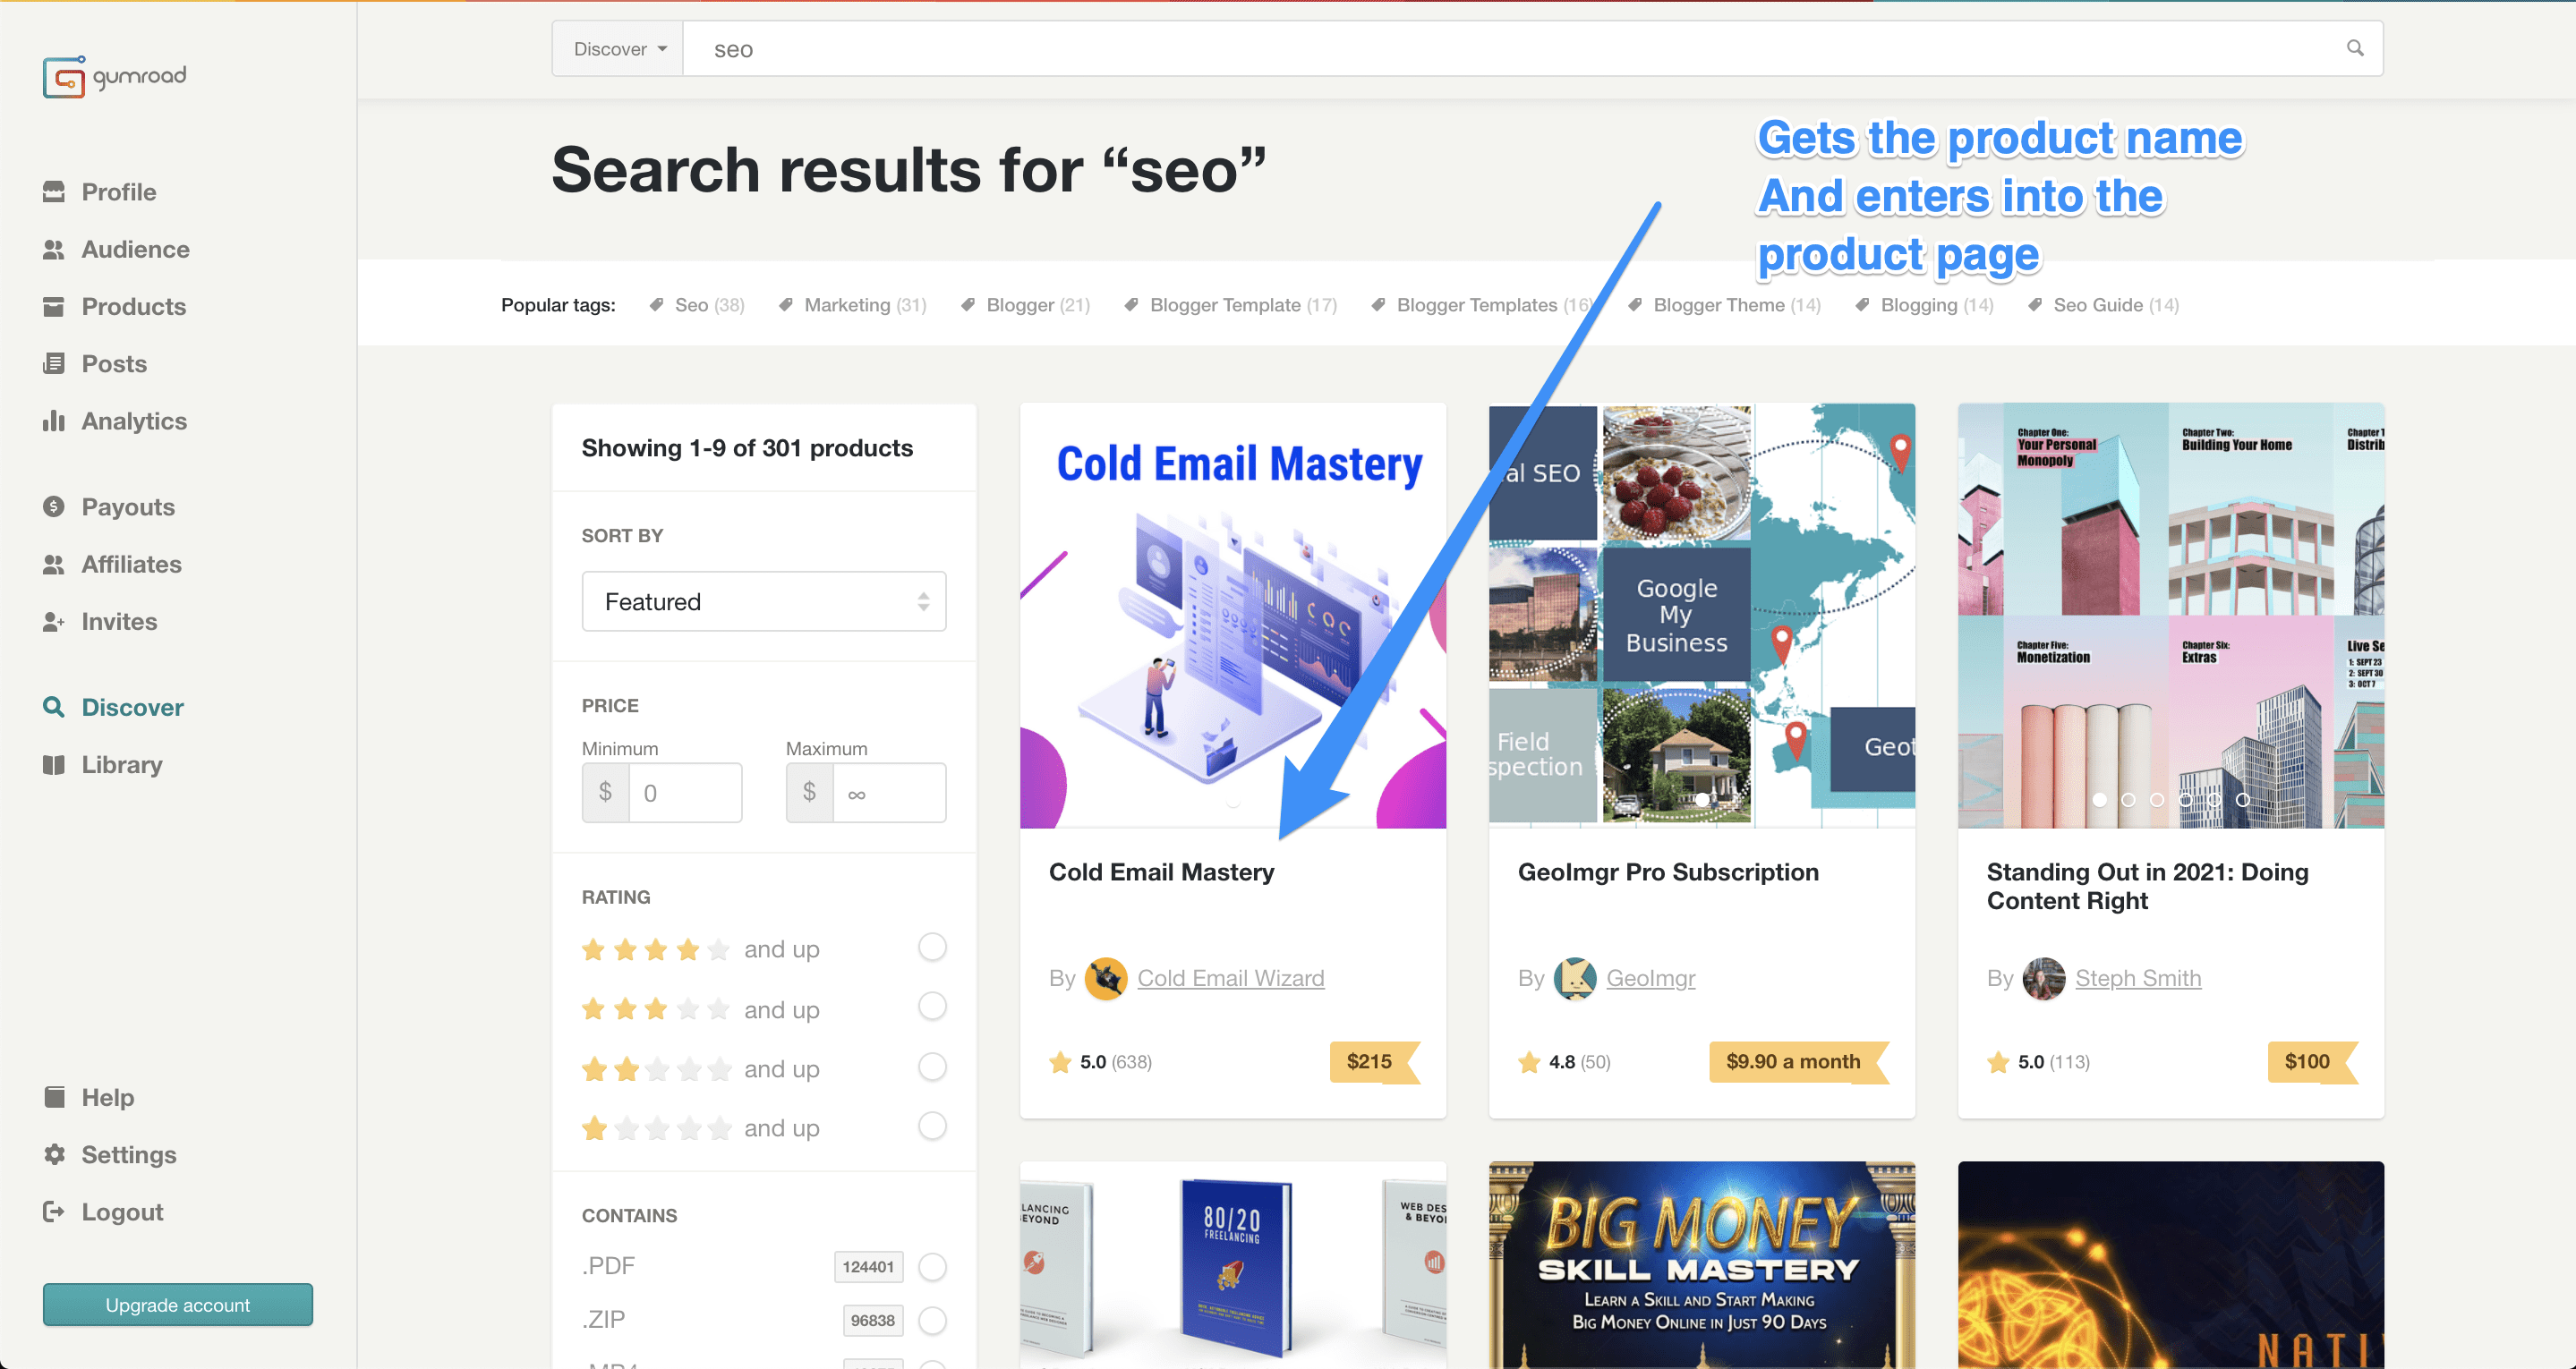Open the Products sidebar menu item
The width and height of the screenshot is (2576, 1369).
114,307
